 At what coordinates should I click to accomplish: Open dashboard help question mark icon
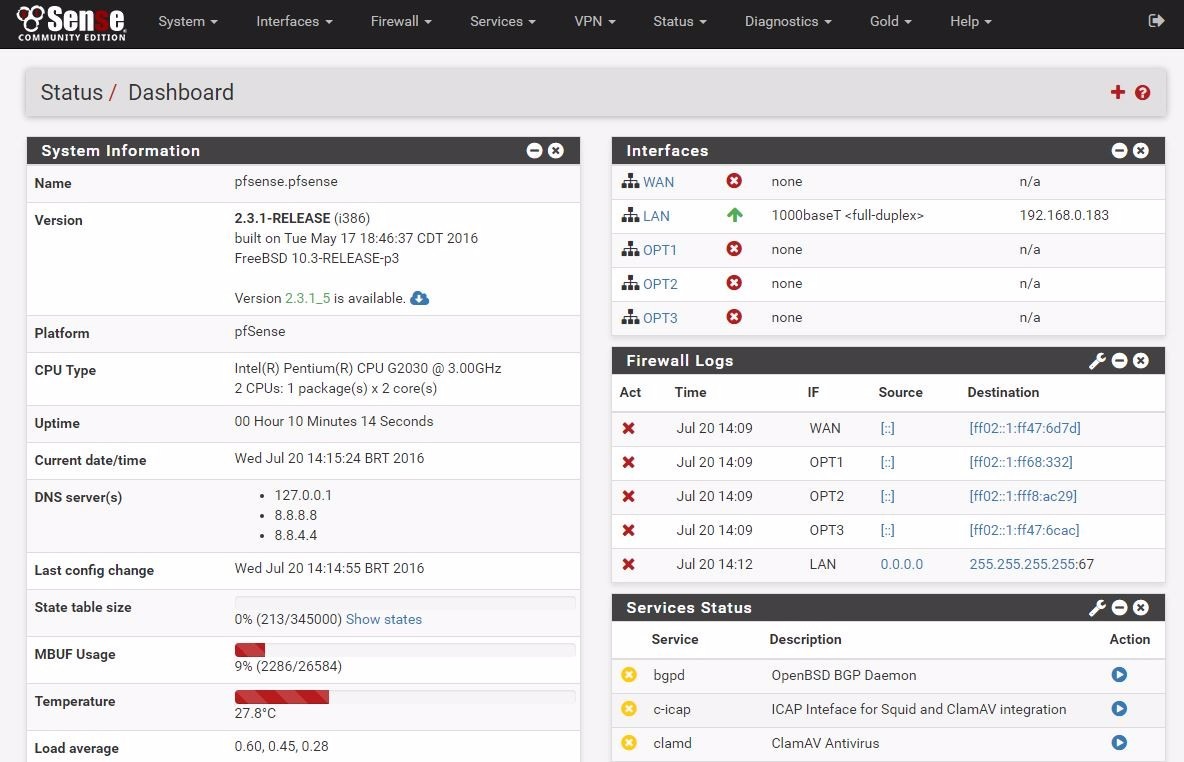1142,92
